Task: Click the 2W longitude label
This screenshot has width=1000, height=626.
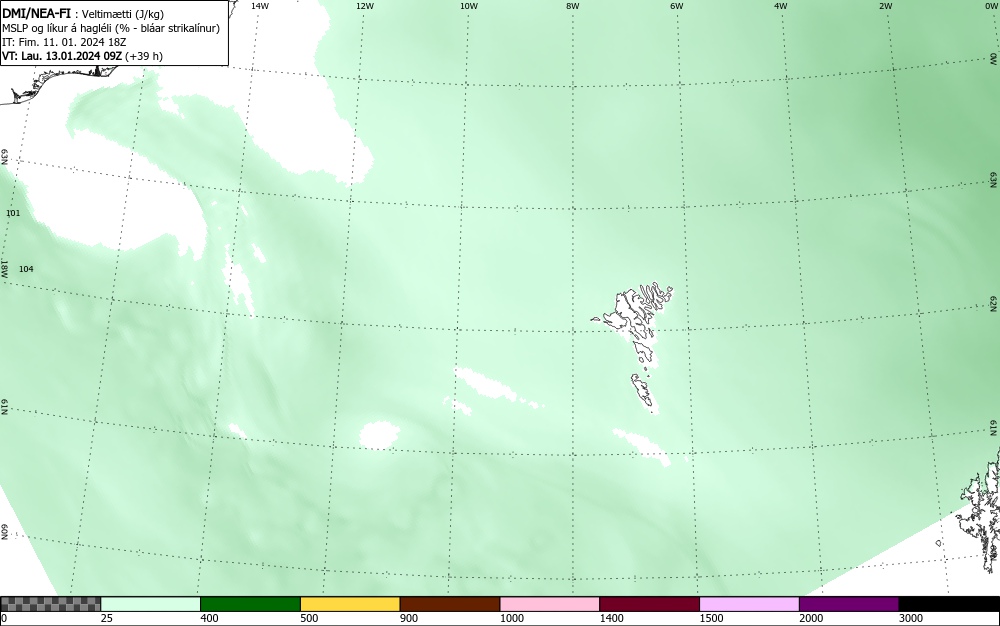Action: click(885, 6)
